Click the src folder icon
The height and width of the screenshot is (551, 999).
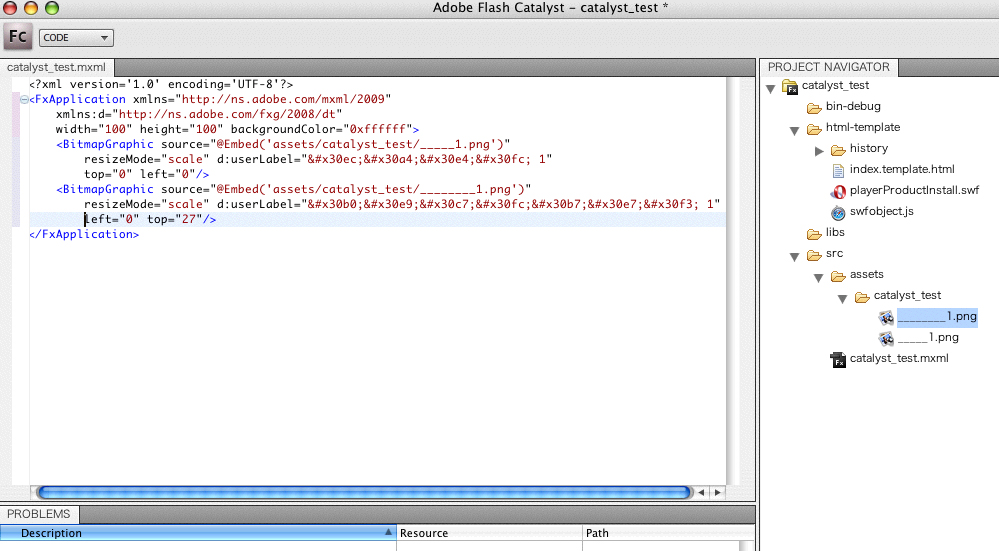click(814, 255)
